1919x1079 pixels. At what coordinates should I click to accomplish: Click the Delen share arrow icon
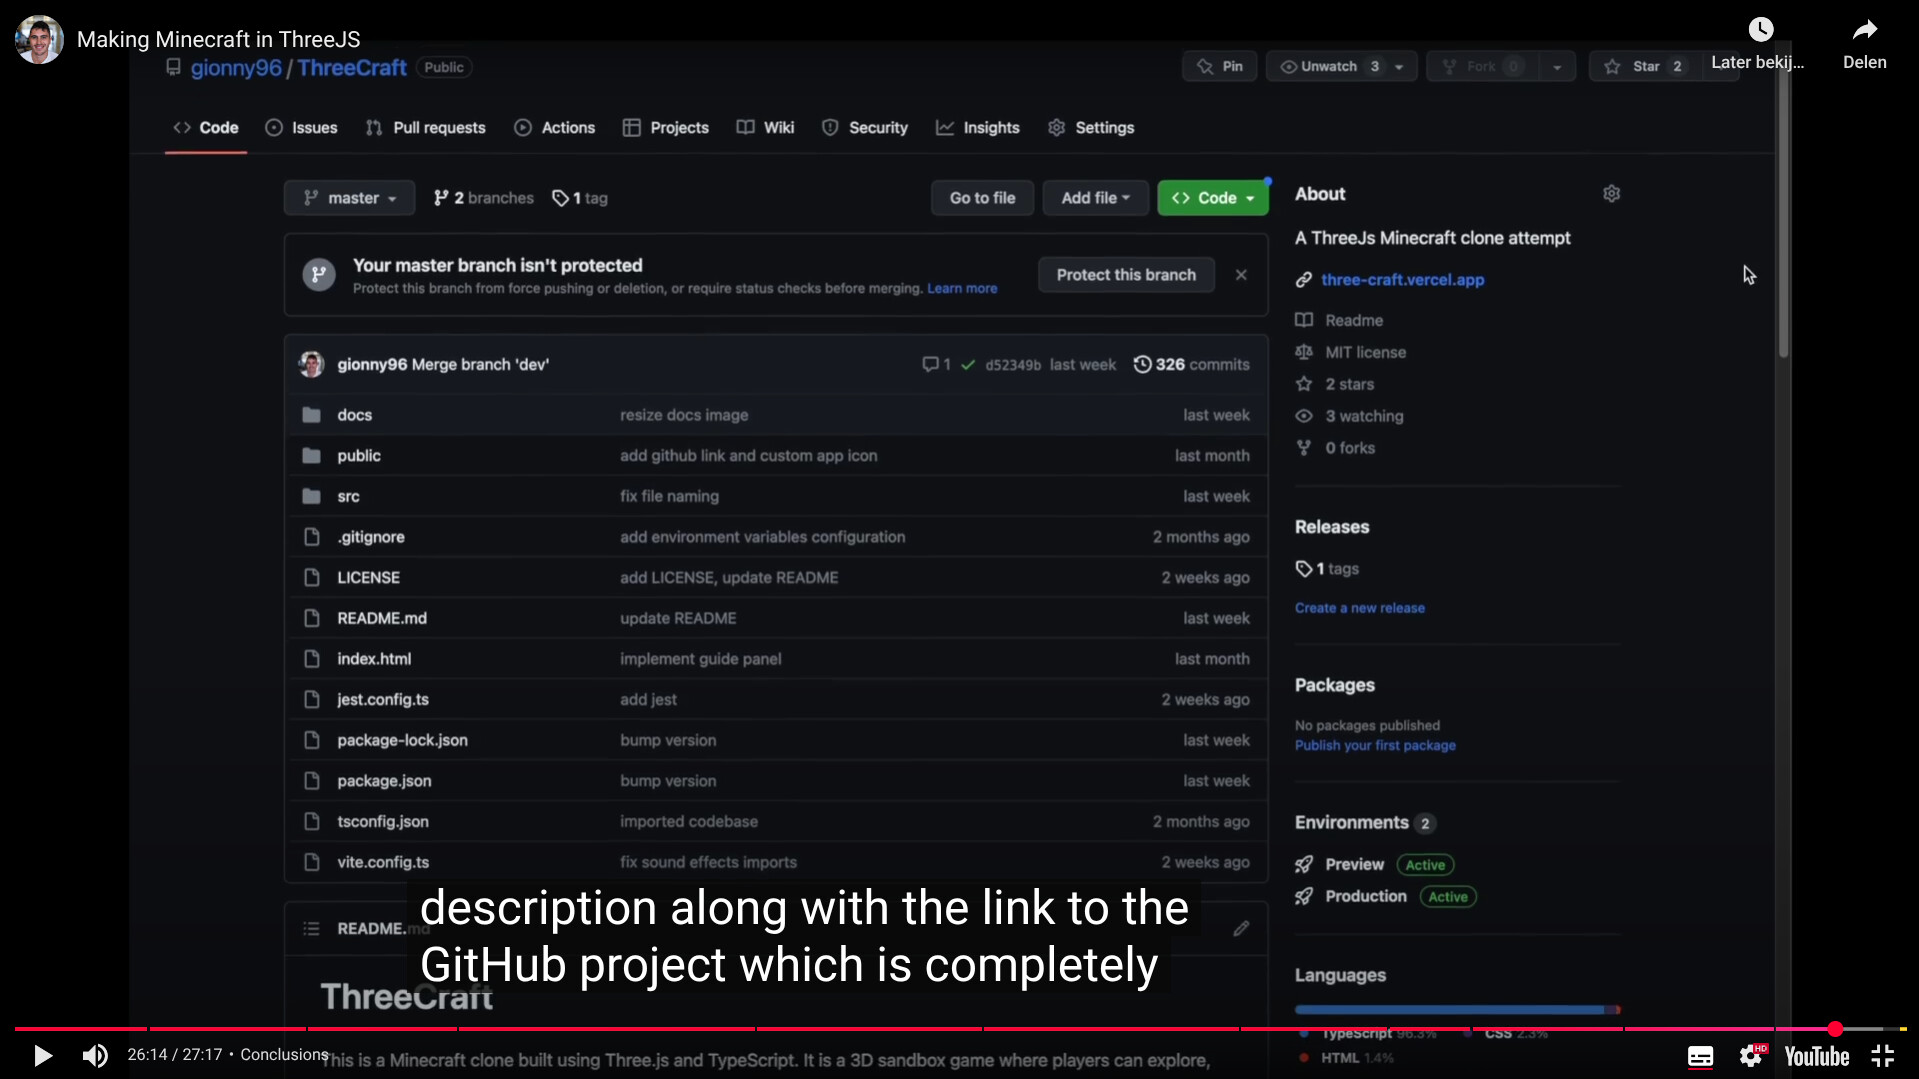(x=1864, y=30)
